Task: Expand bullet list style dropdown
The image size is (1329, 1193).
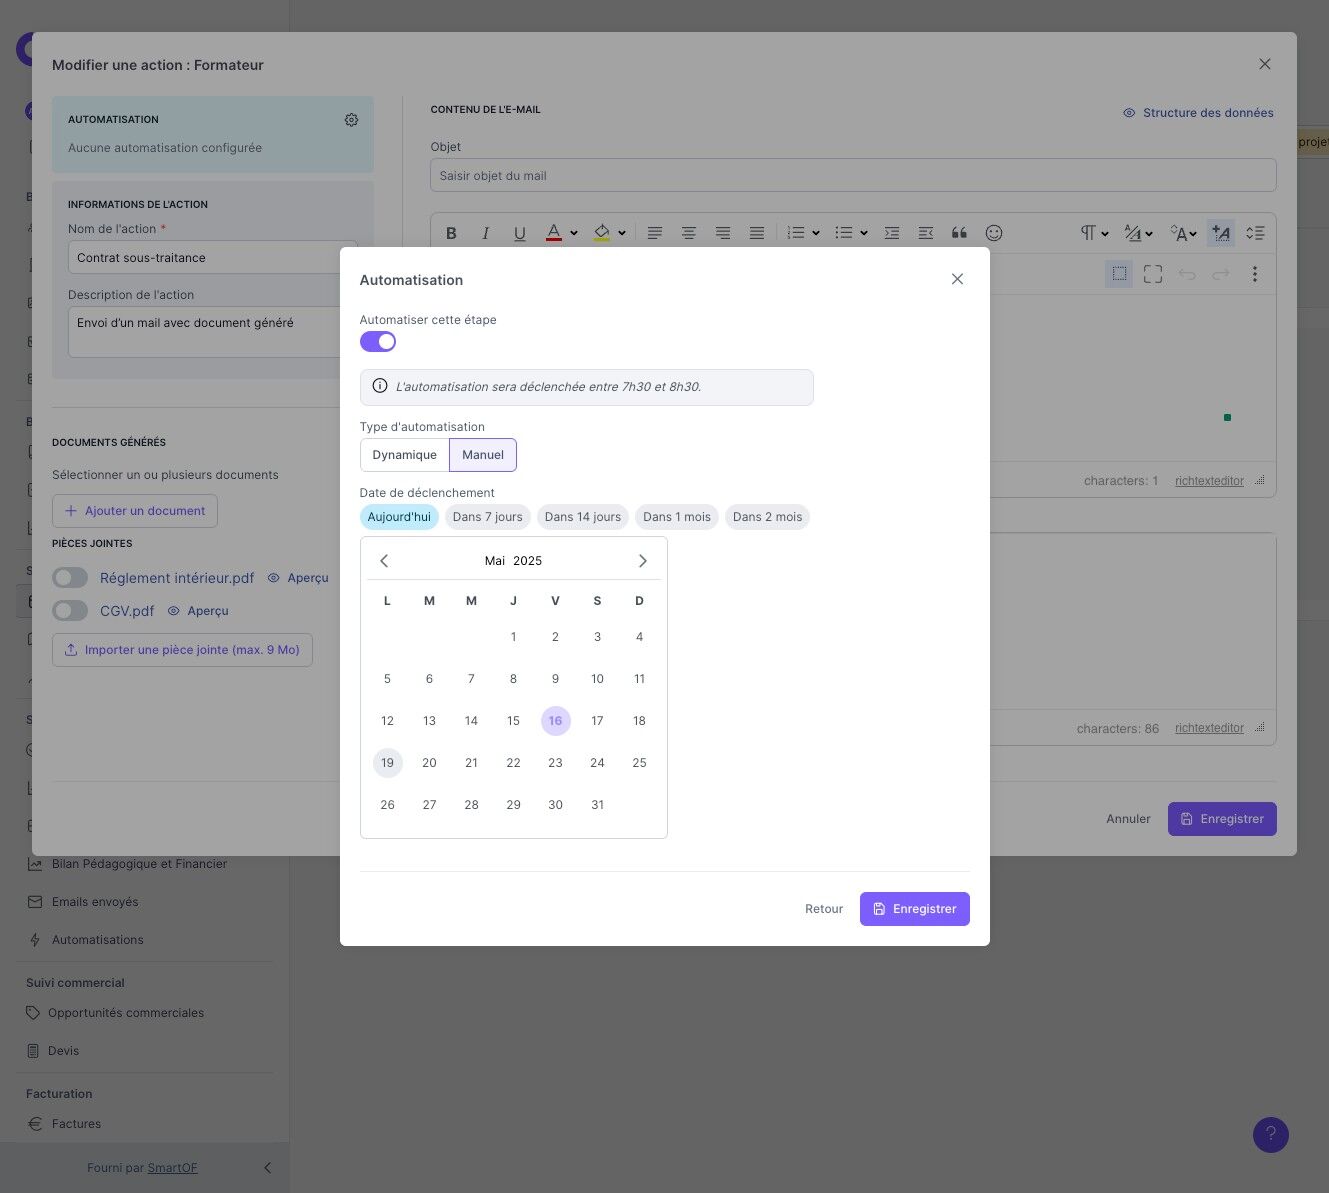Action: pyautogui.click(x=864, y=233)
